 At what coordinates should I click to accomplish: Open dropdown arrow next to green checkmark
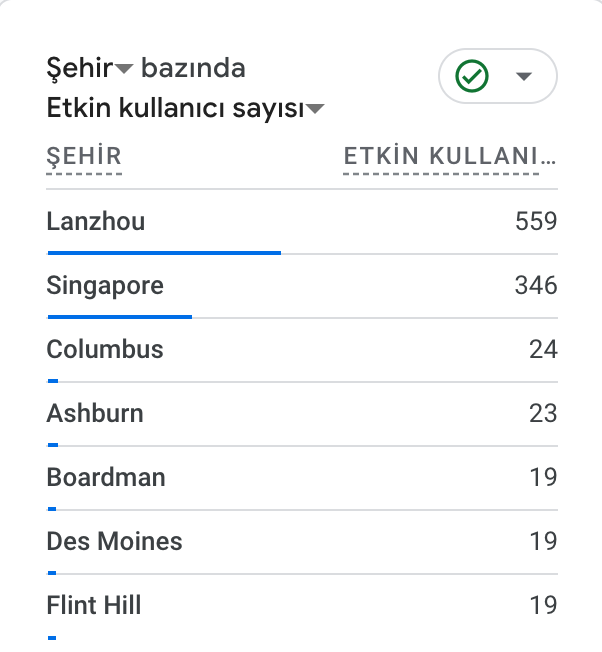tap(523, 77)
